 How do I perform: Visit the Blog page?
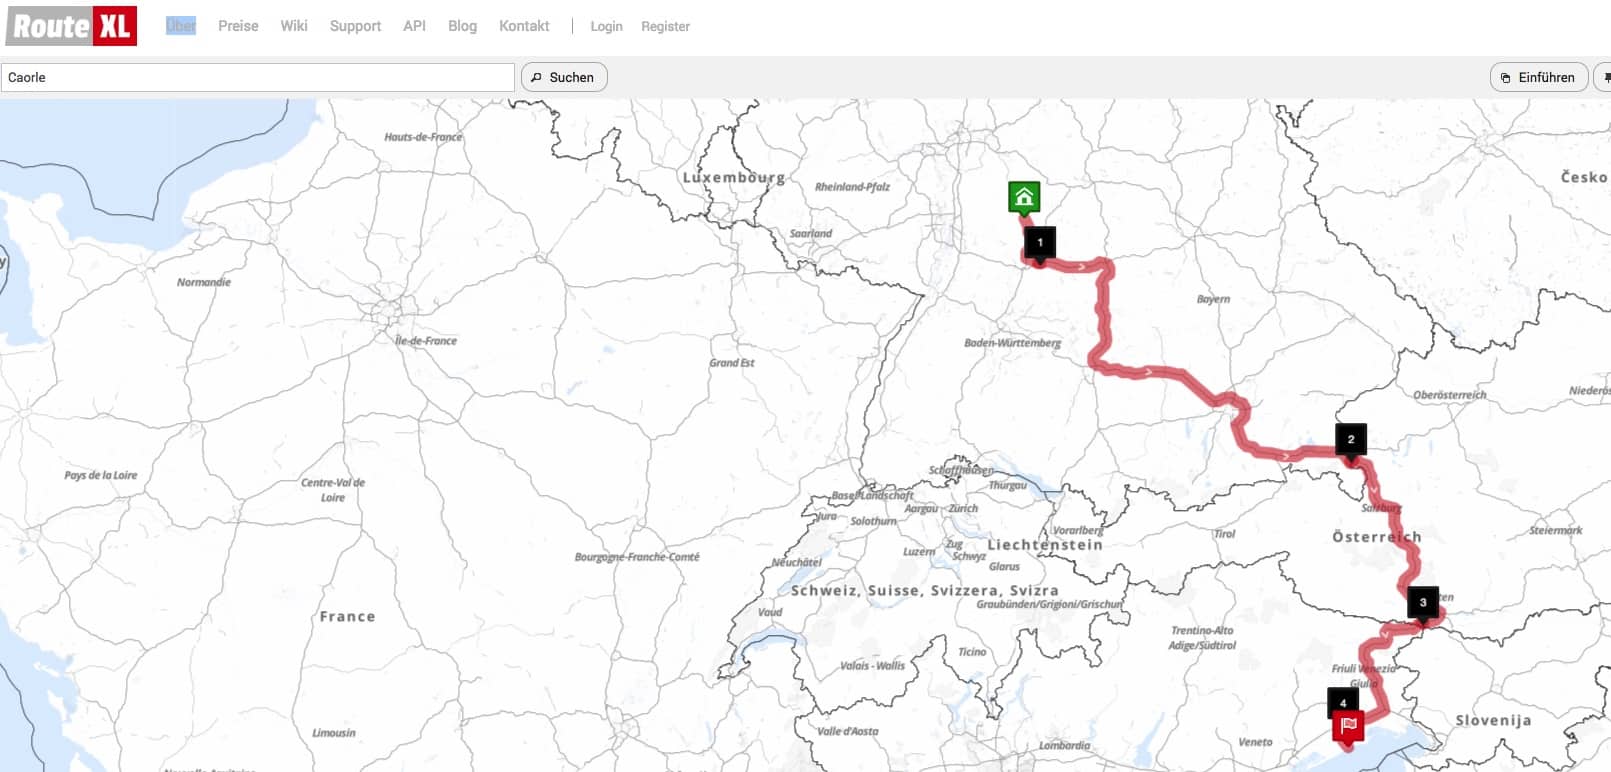click(462, 26)
